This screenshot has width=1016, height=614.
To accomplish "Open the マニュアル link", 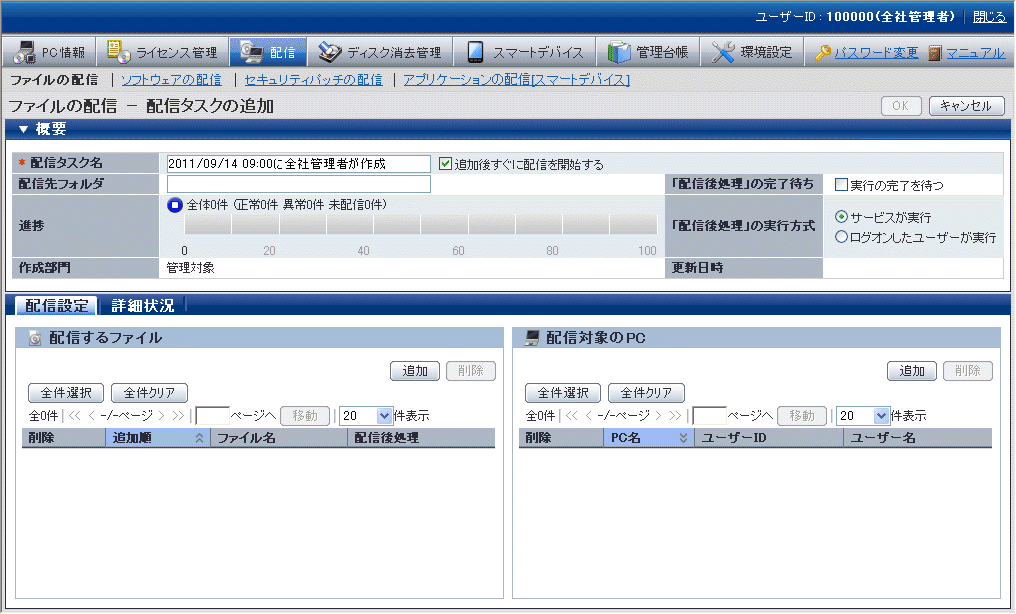I will tap(975, 52).
